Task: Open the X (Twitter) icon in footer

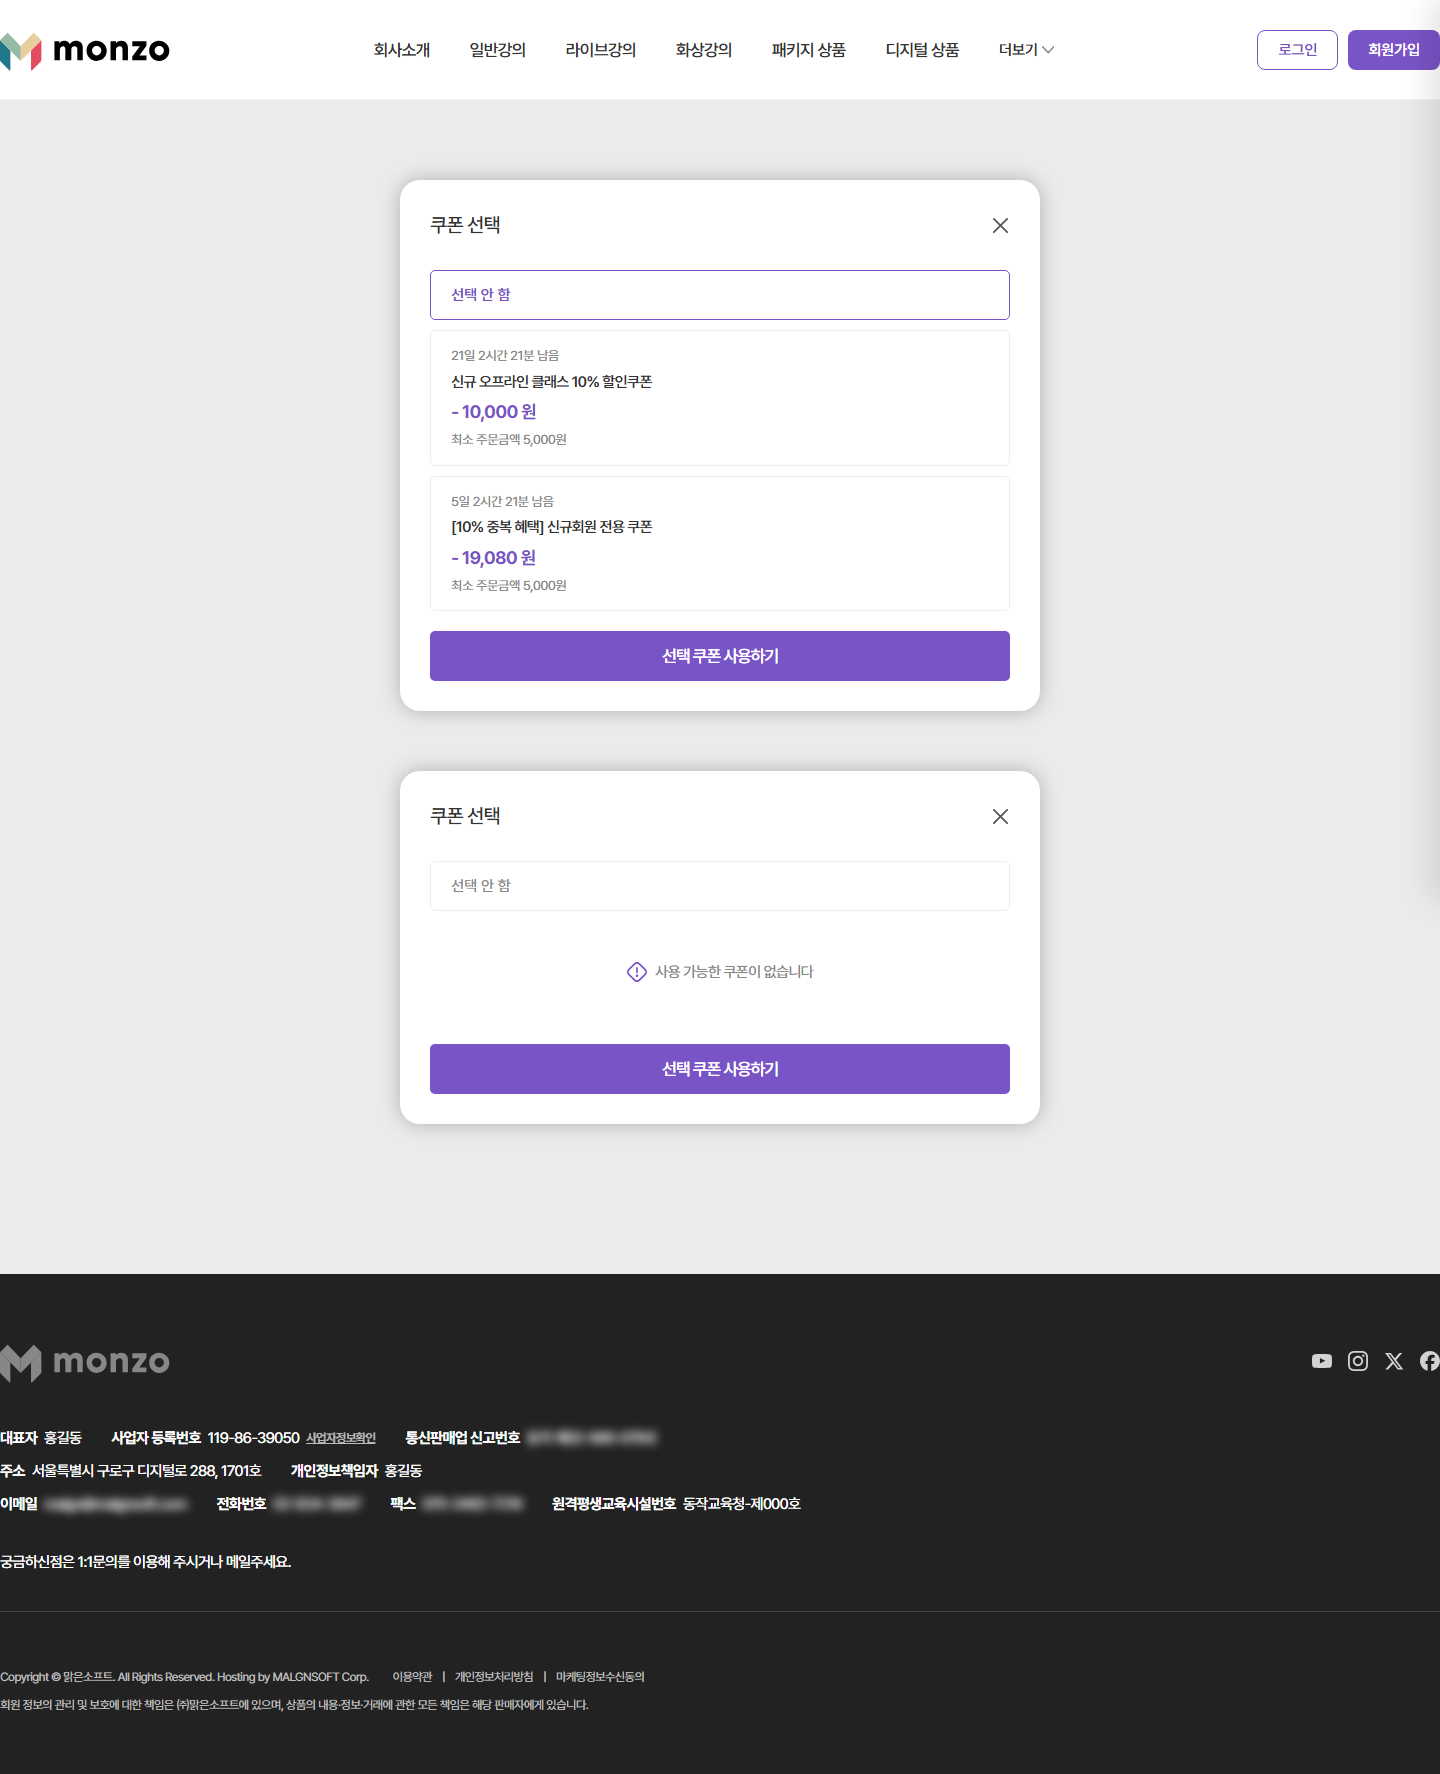Action: 1394,1361
